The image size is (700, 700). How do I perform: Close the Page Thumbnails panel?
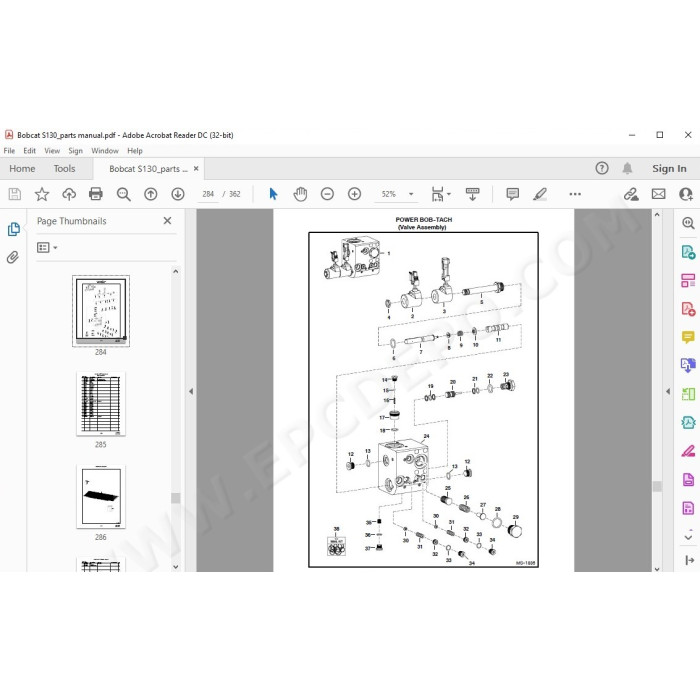coord(167,221)
